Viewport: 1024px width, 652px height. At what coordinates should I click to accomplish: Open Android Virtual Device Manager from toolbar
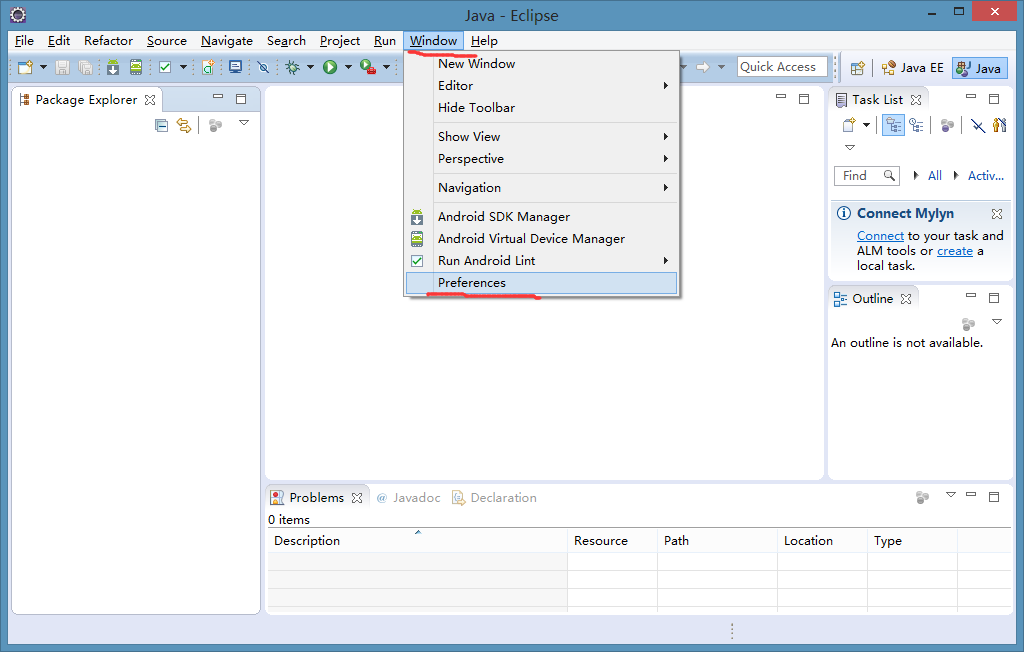coord(135,67)
